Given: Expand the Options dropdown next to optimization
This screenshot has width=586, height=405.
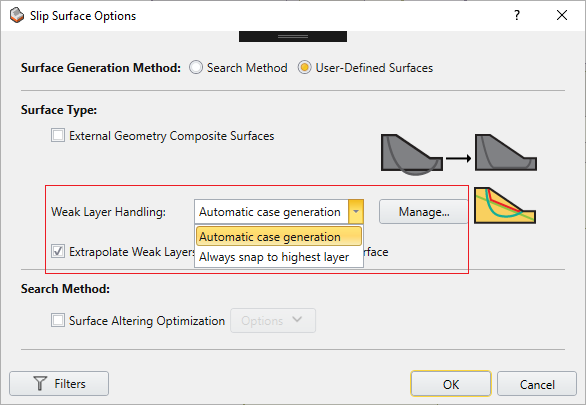Looking at the screenshot, I should click(x=273, y=320).
